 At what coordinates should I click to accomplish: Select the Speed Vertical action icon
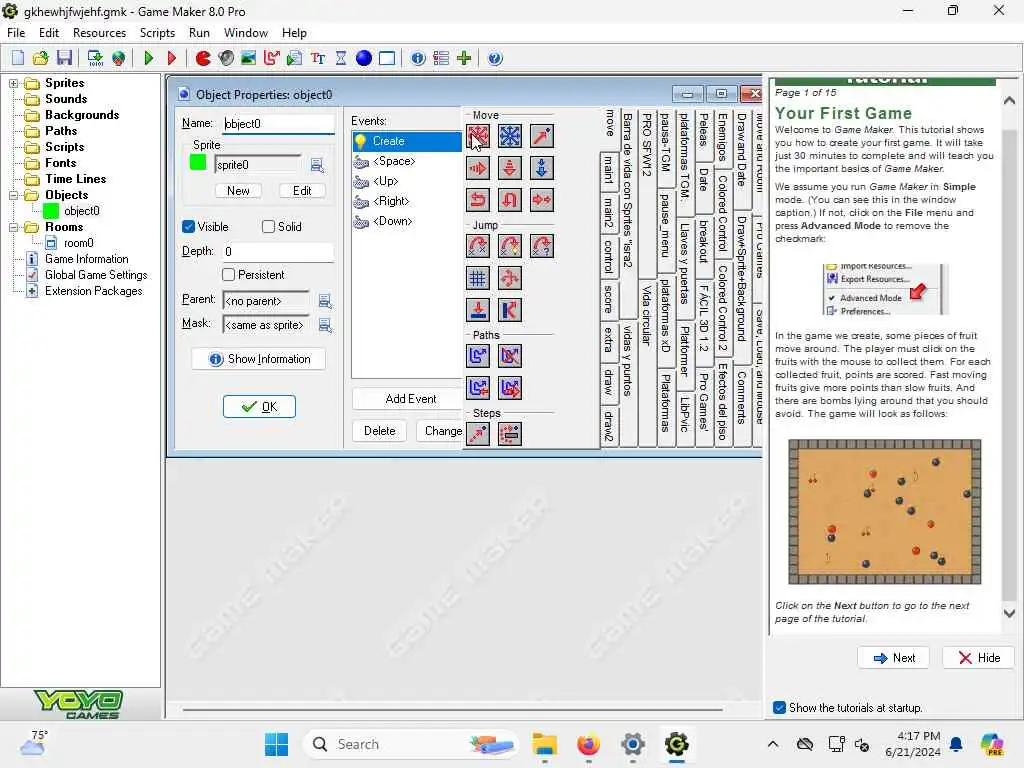click(510, 168)
